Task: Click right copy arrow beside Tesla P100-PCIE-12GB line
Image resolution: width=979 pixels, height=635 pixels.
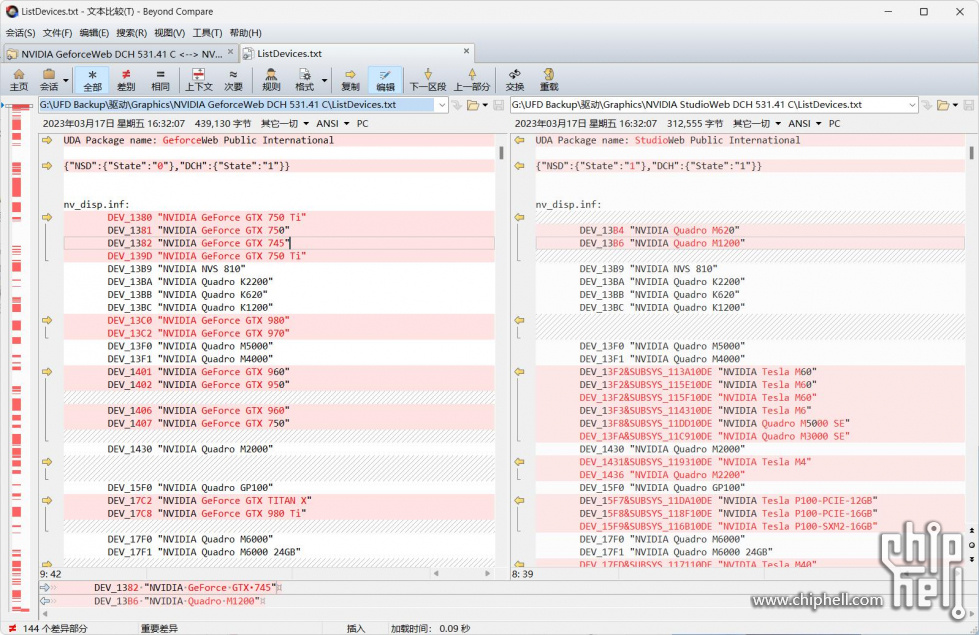Action: pos(519,501)
